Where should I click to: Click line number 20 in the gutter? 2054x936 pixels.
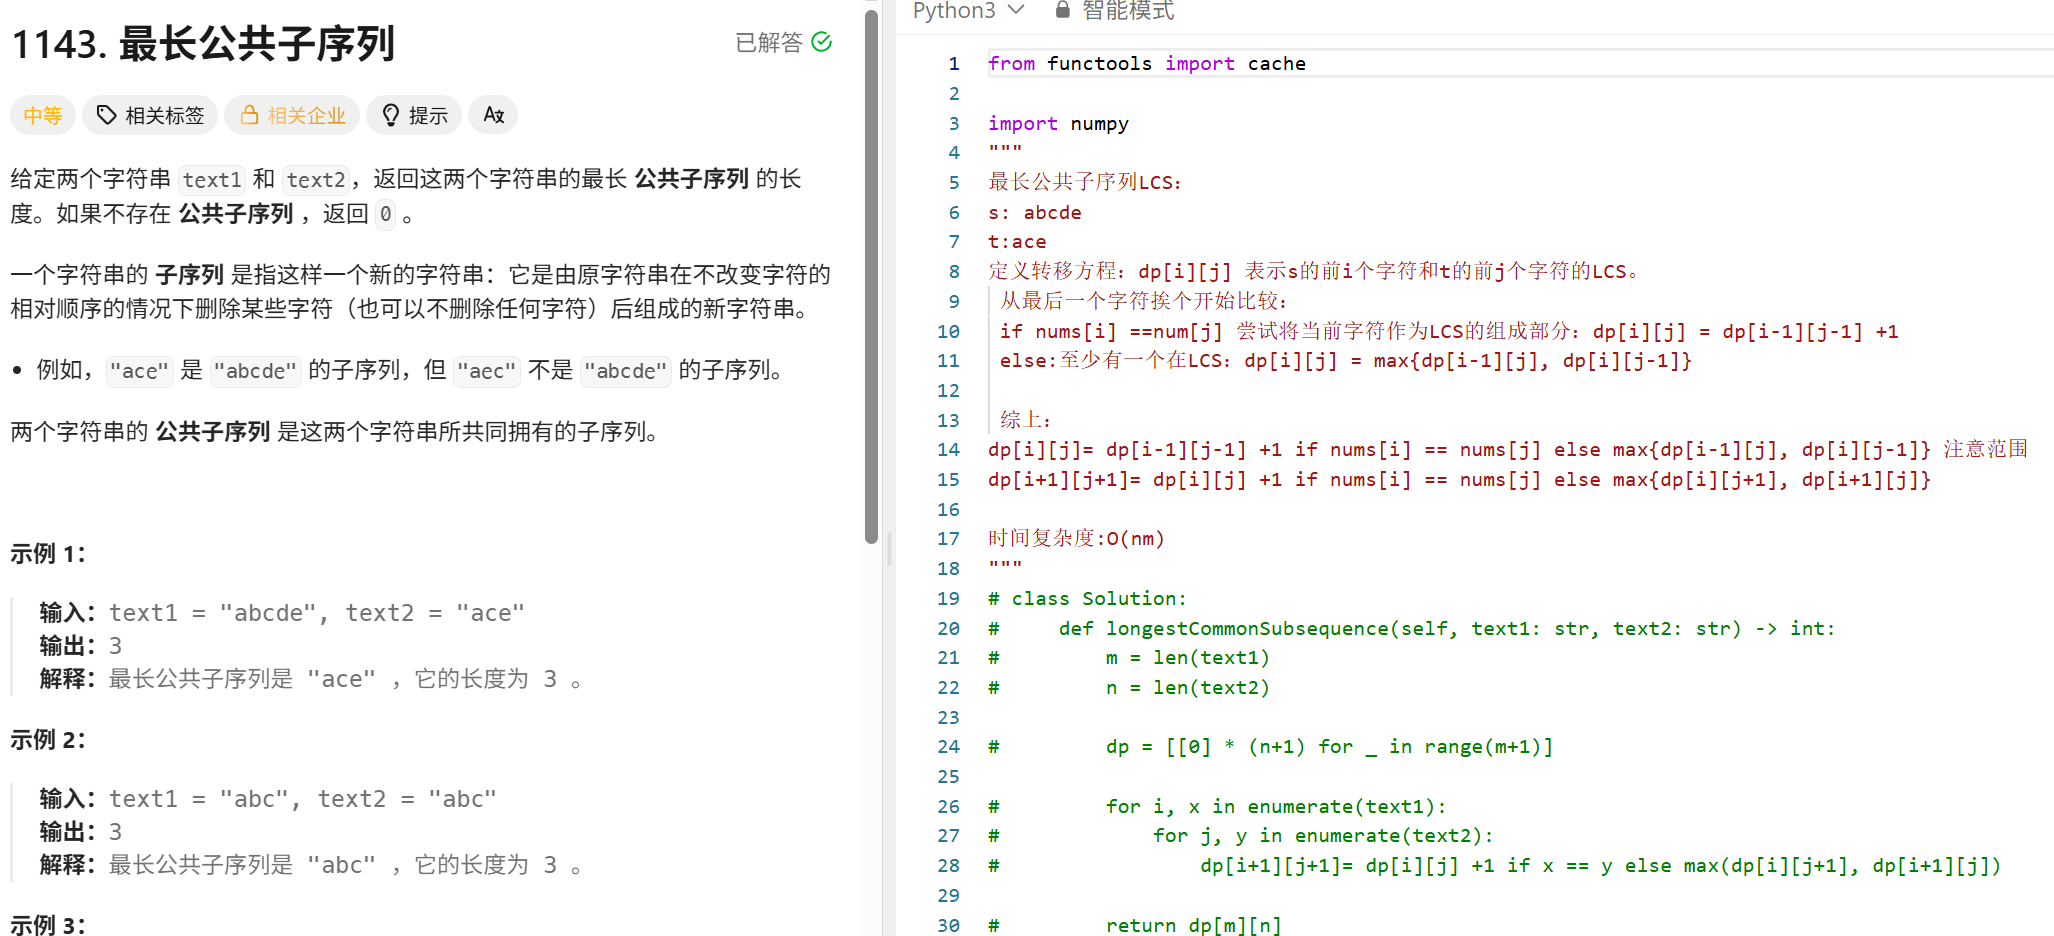(x=948, y=628)
